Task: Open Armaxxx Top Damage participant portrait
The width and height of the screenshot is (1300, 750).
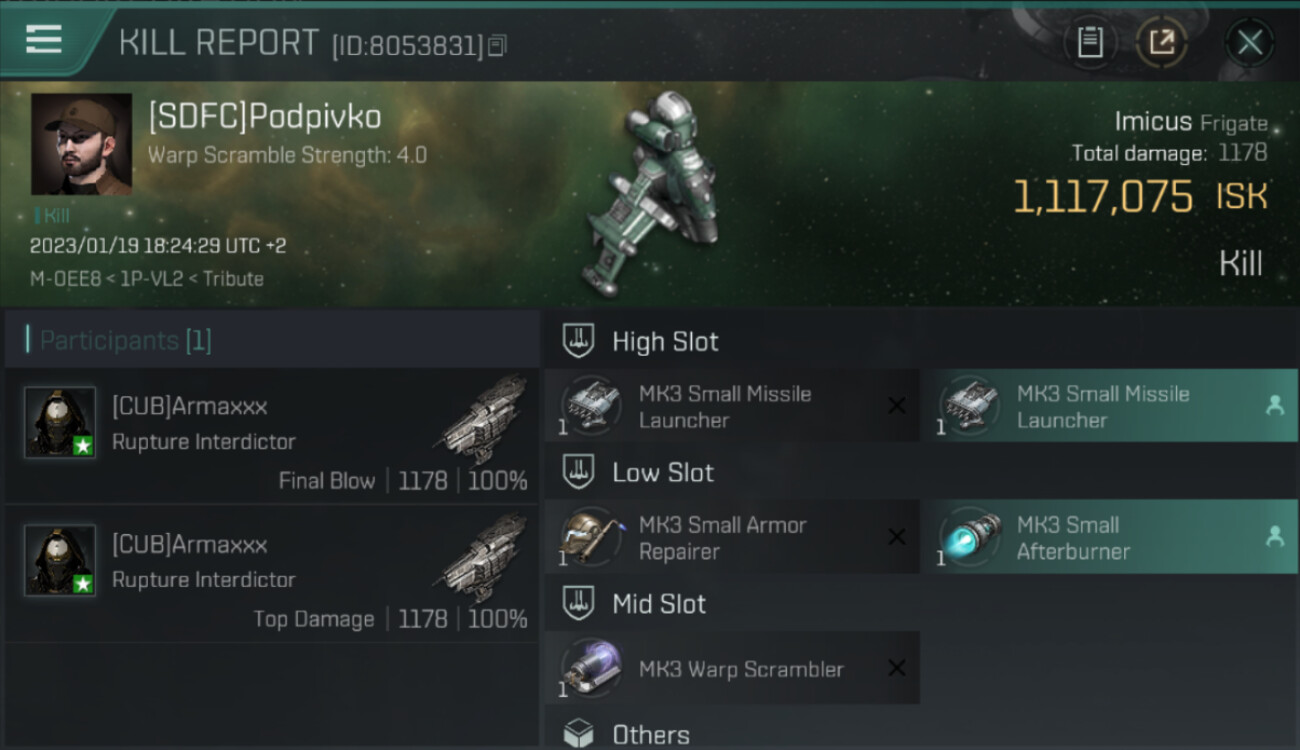Action: click(60, 560)
